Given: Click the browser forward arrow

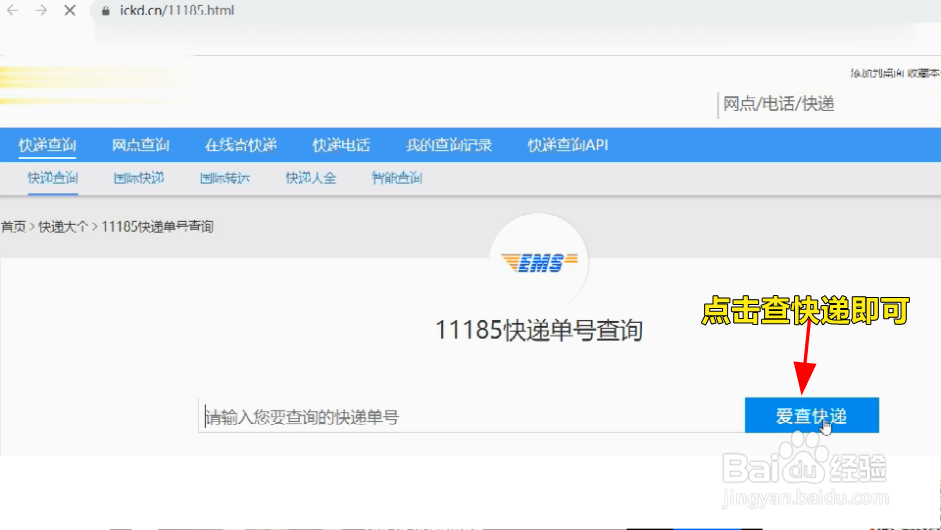Looking at the screenshot, I should pyautogui.click(x=41, y=10).
